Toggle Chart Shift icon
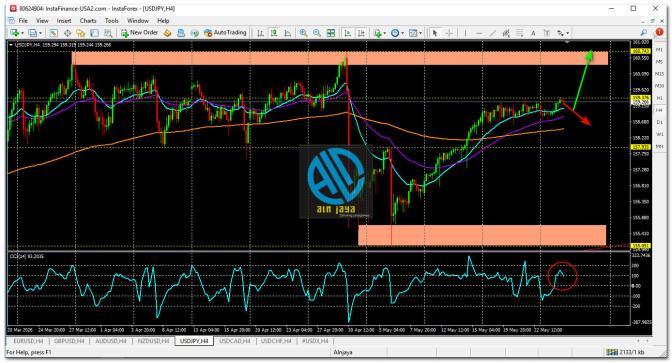 (x=361, y=33)
